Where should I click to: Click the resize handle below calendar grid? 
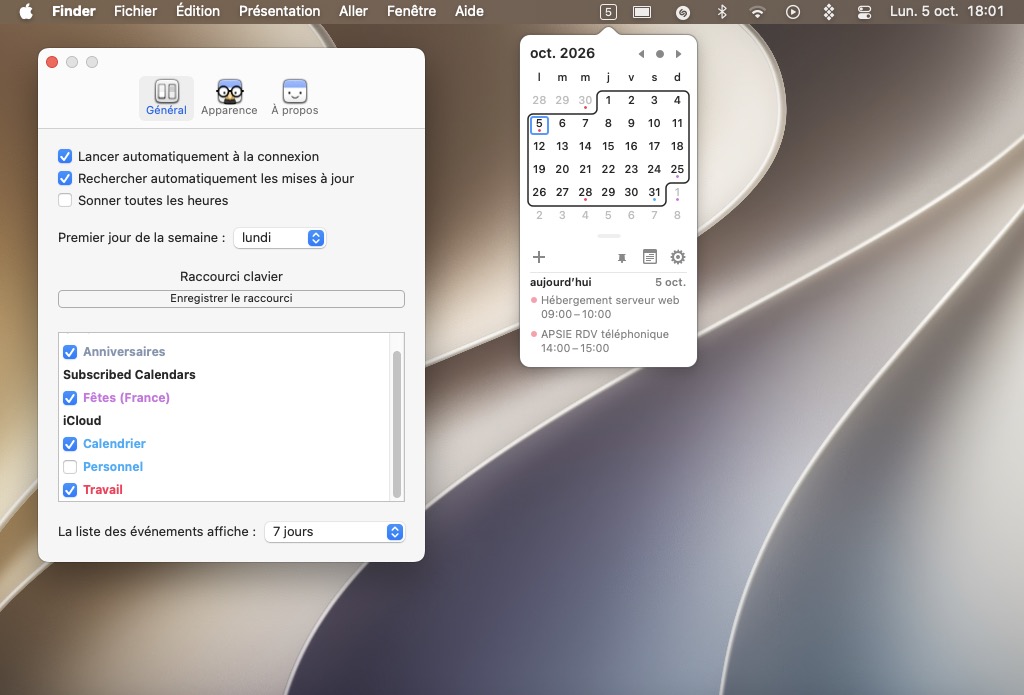coord(609,236)
